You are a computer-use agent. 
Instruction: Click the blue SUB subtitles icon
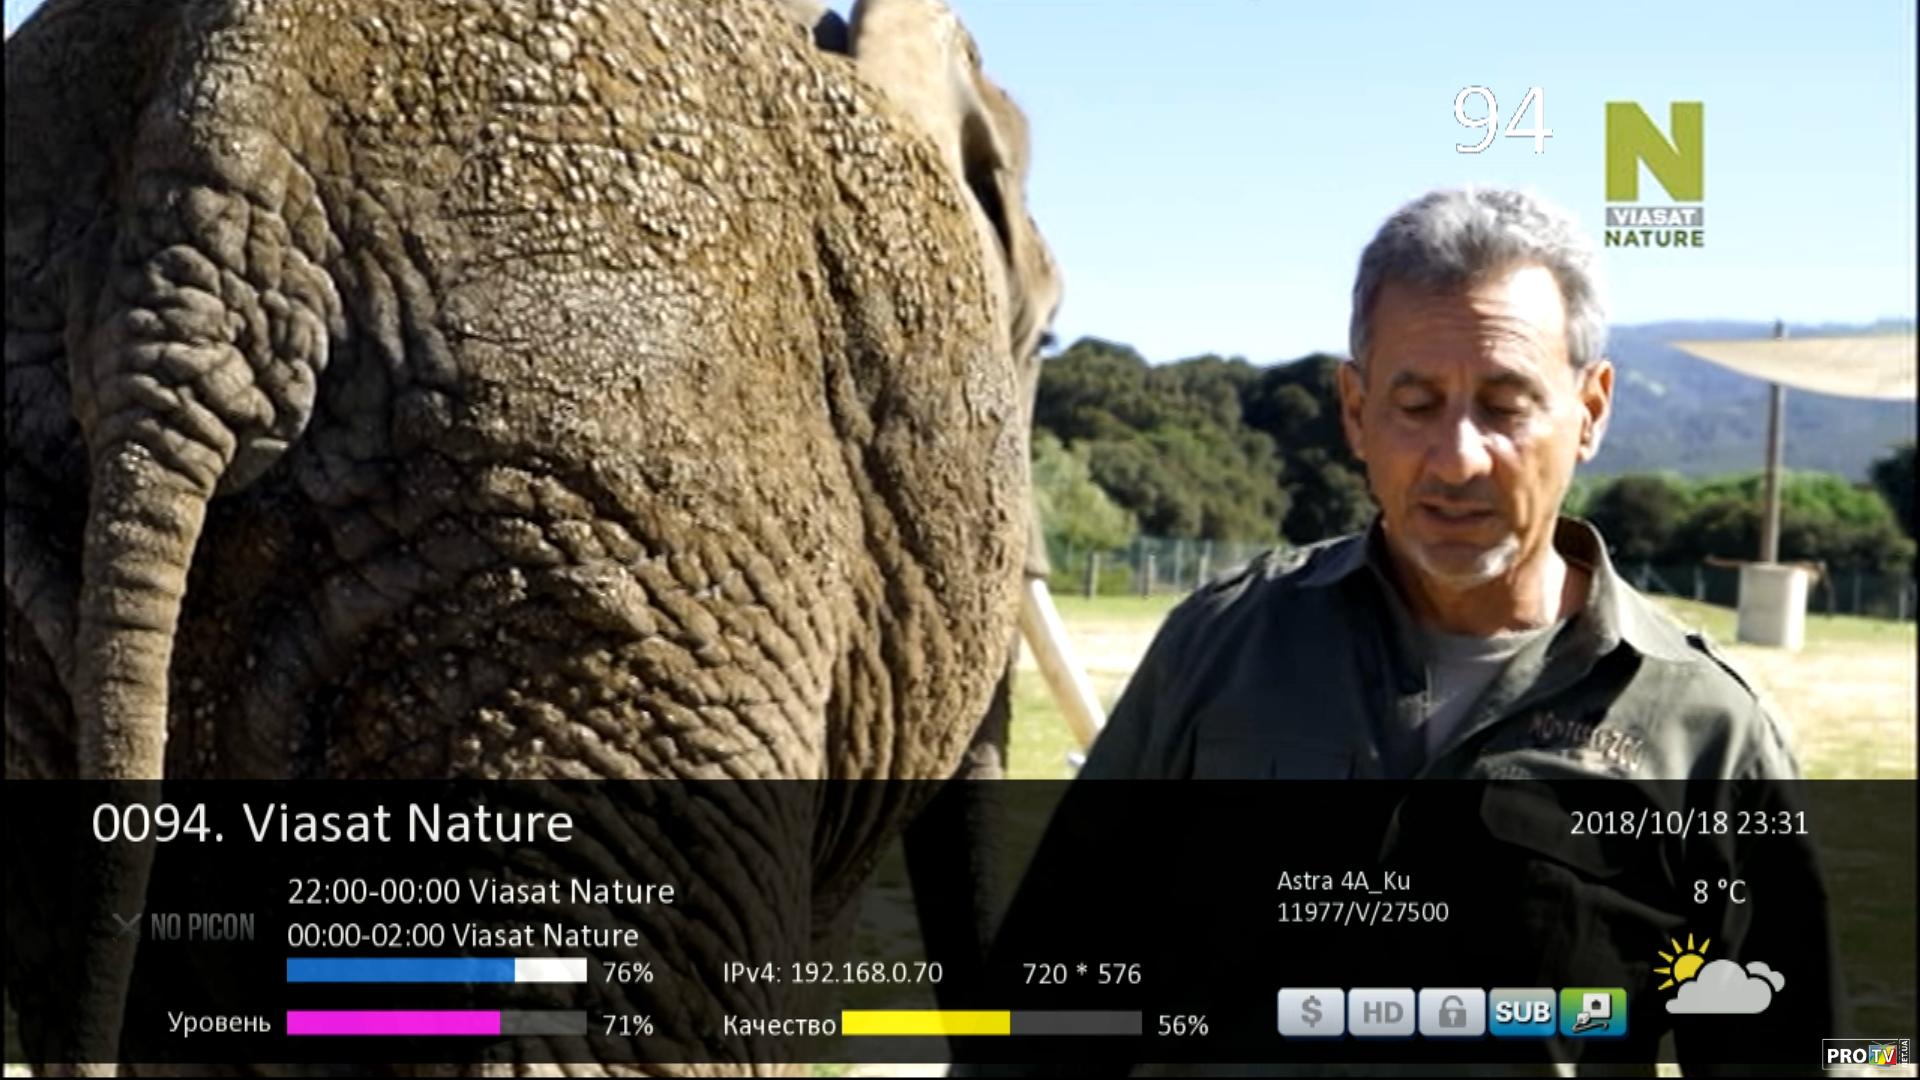click(1521, 1012)
